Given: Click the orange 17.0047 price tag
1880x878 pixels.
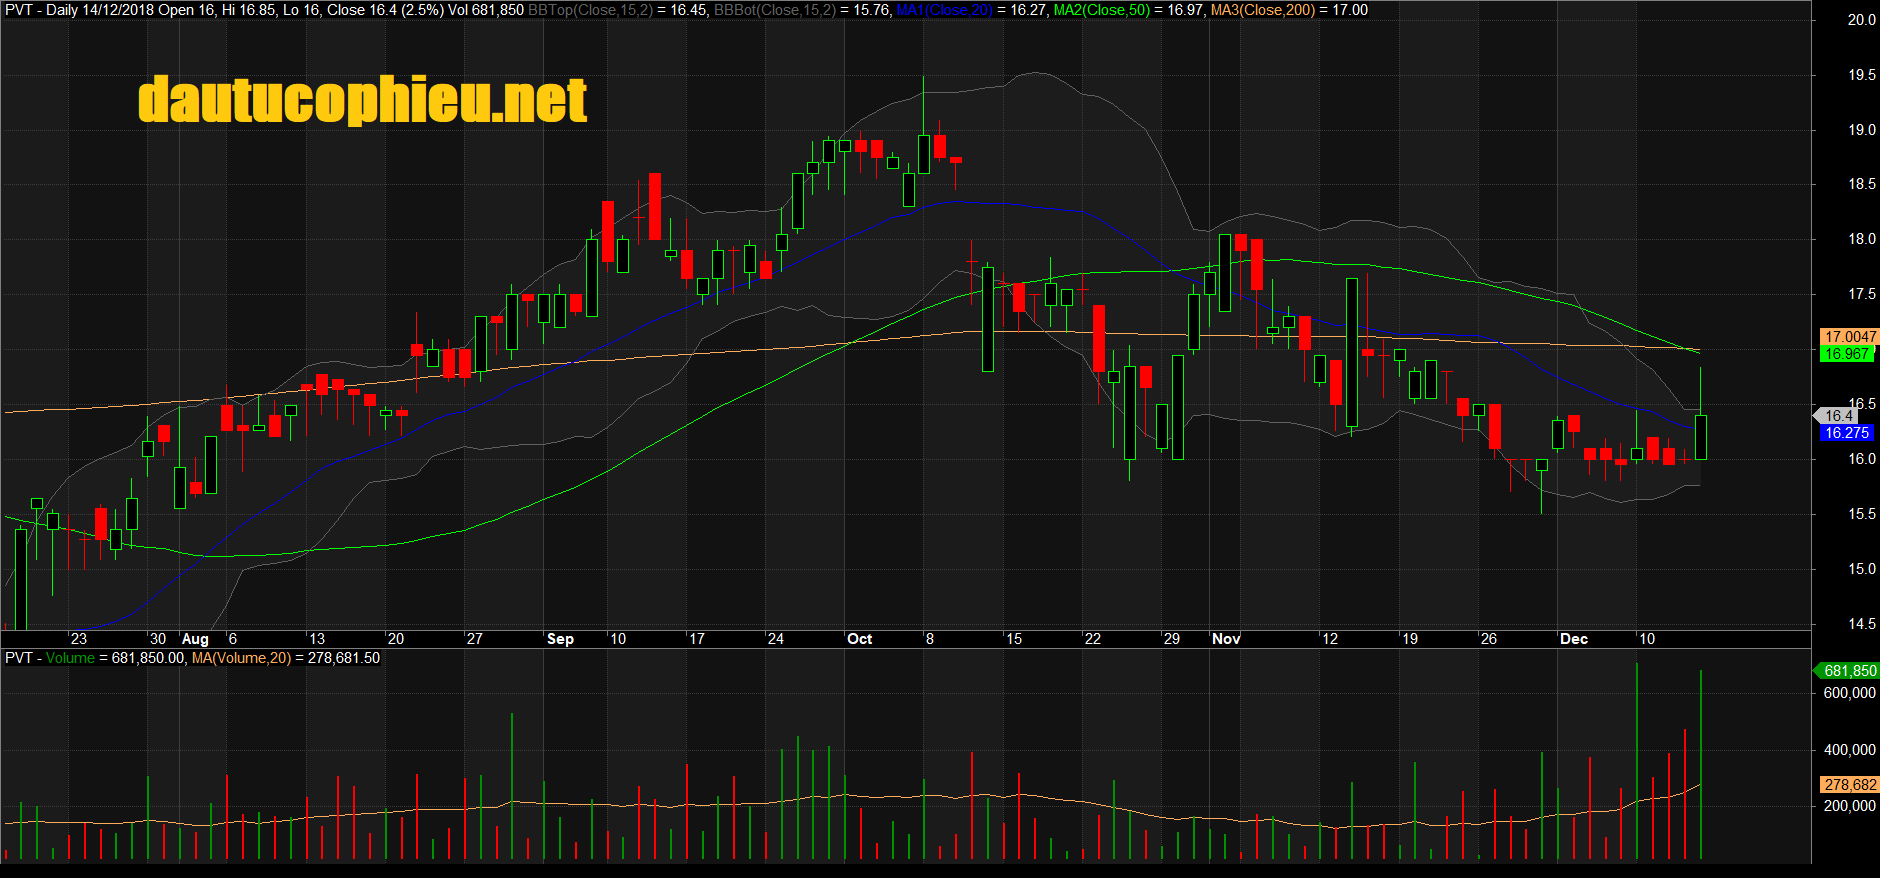Looking at the screenshot, I should pyautogui.click(x=1849, y=337).
